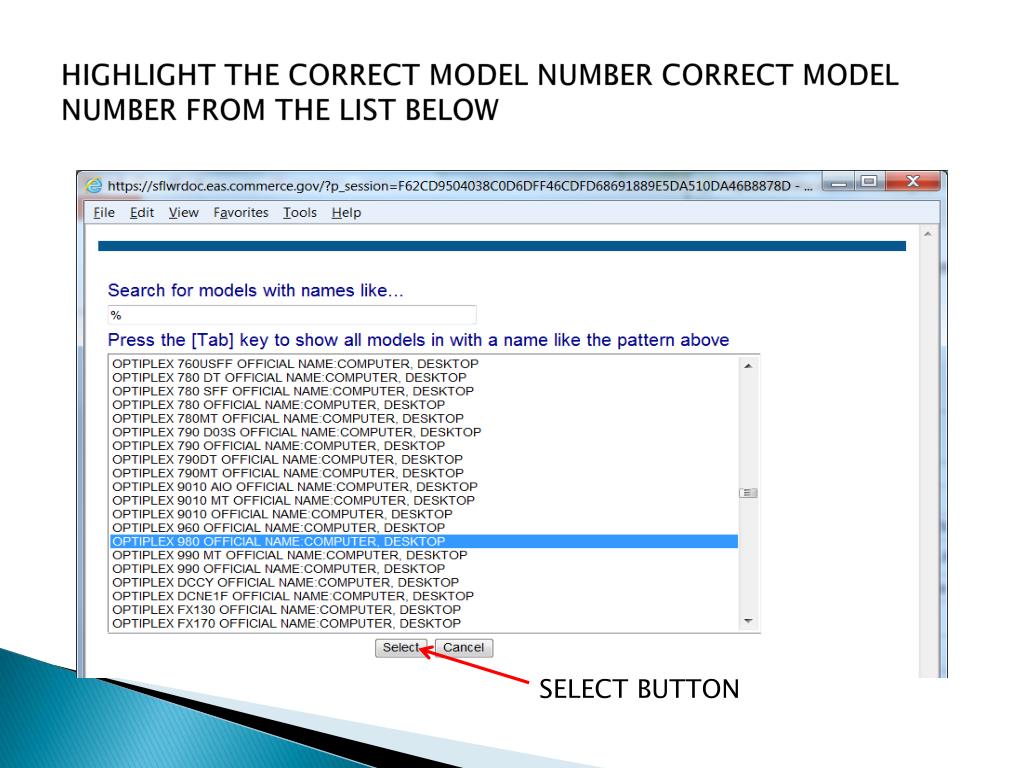
Task: Close the browser popup window
Action: point(913,182)
